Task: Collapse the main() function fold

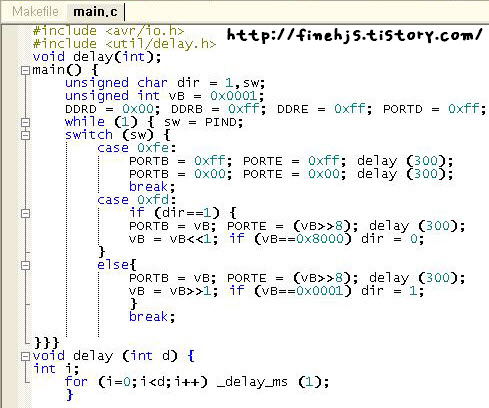Action: pos(25,70)
